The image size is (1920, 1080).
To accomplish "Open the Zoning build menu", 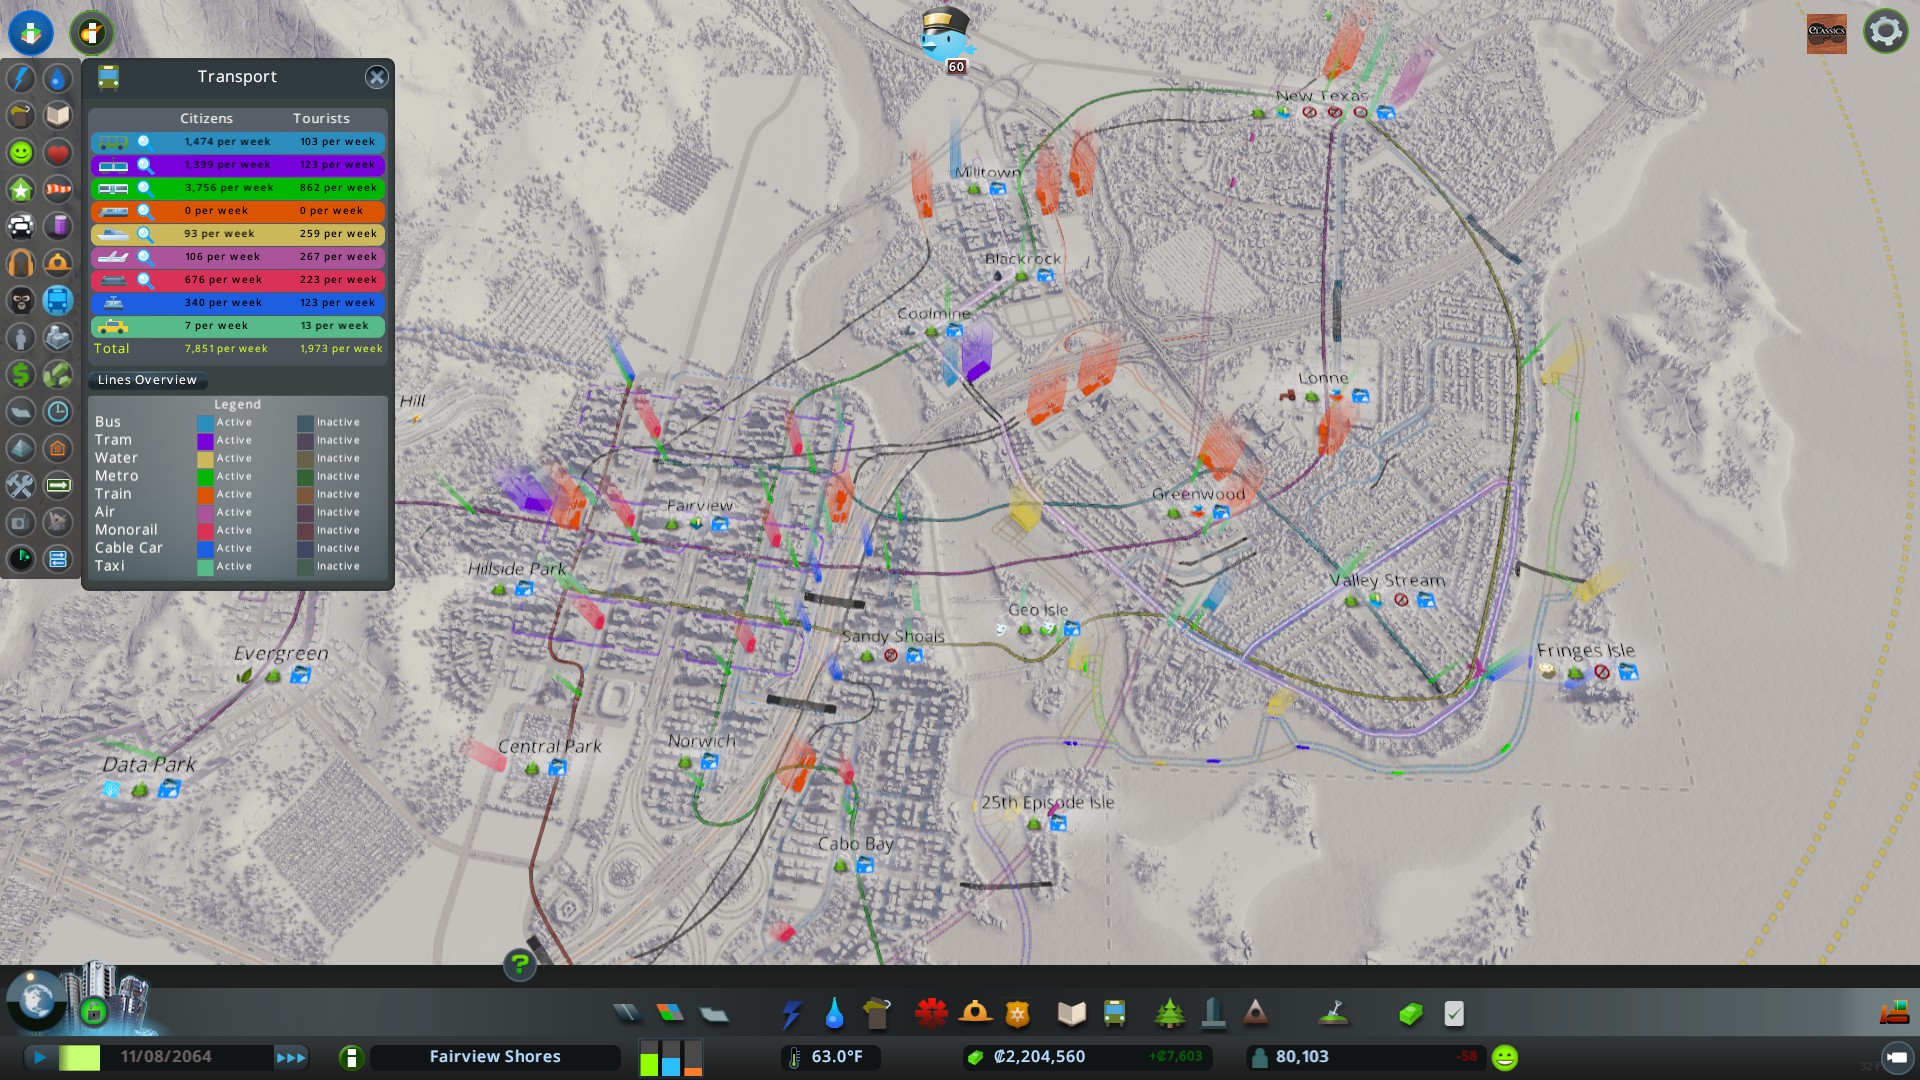I will click(671, 1014).
